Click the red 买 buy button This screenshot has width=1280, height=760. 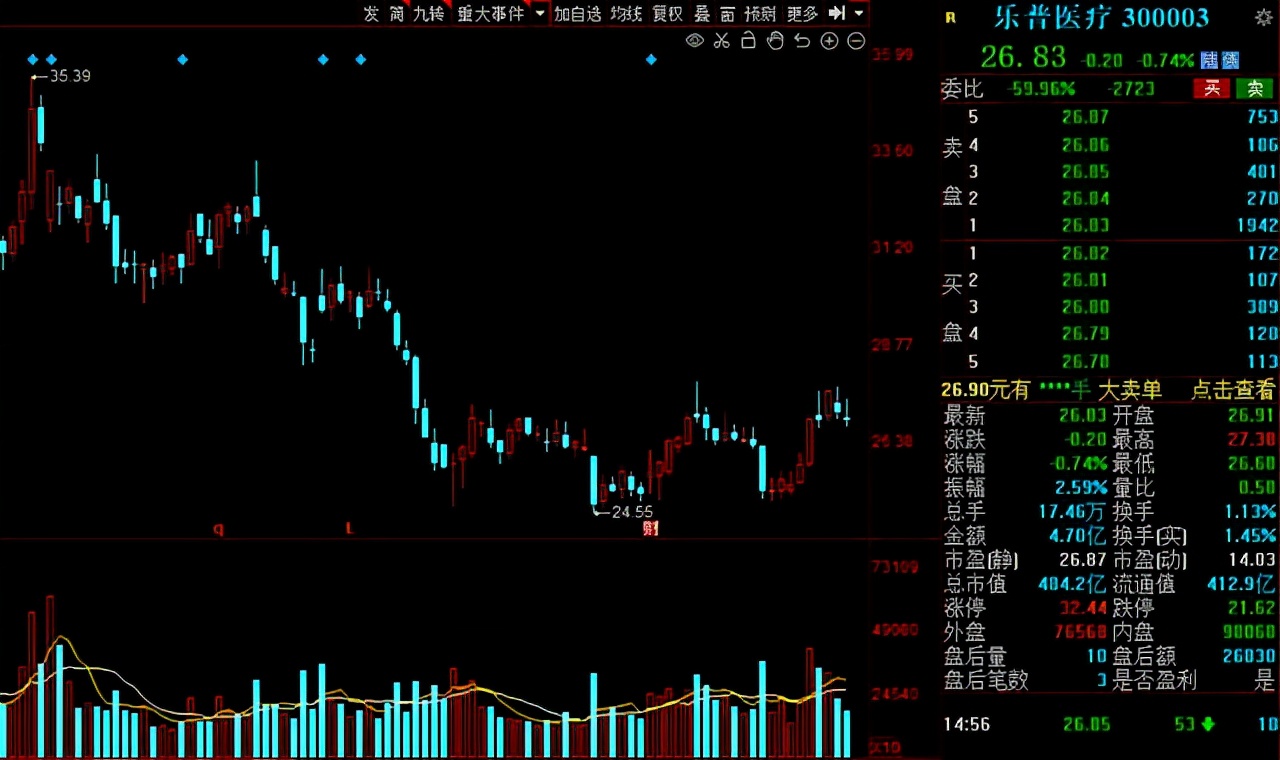[1211, 89]
